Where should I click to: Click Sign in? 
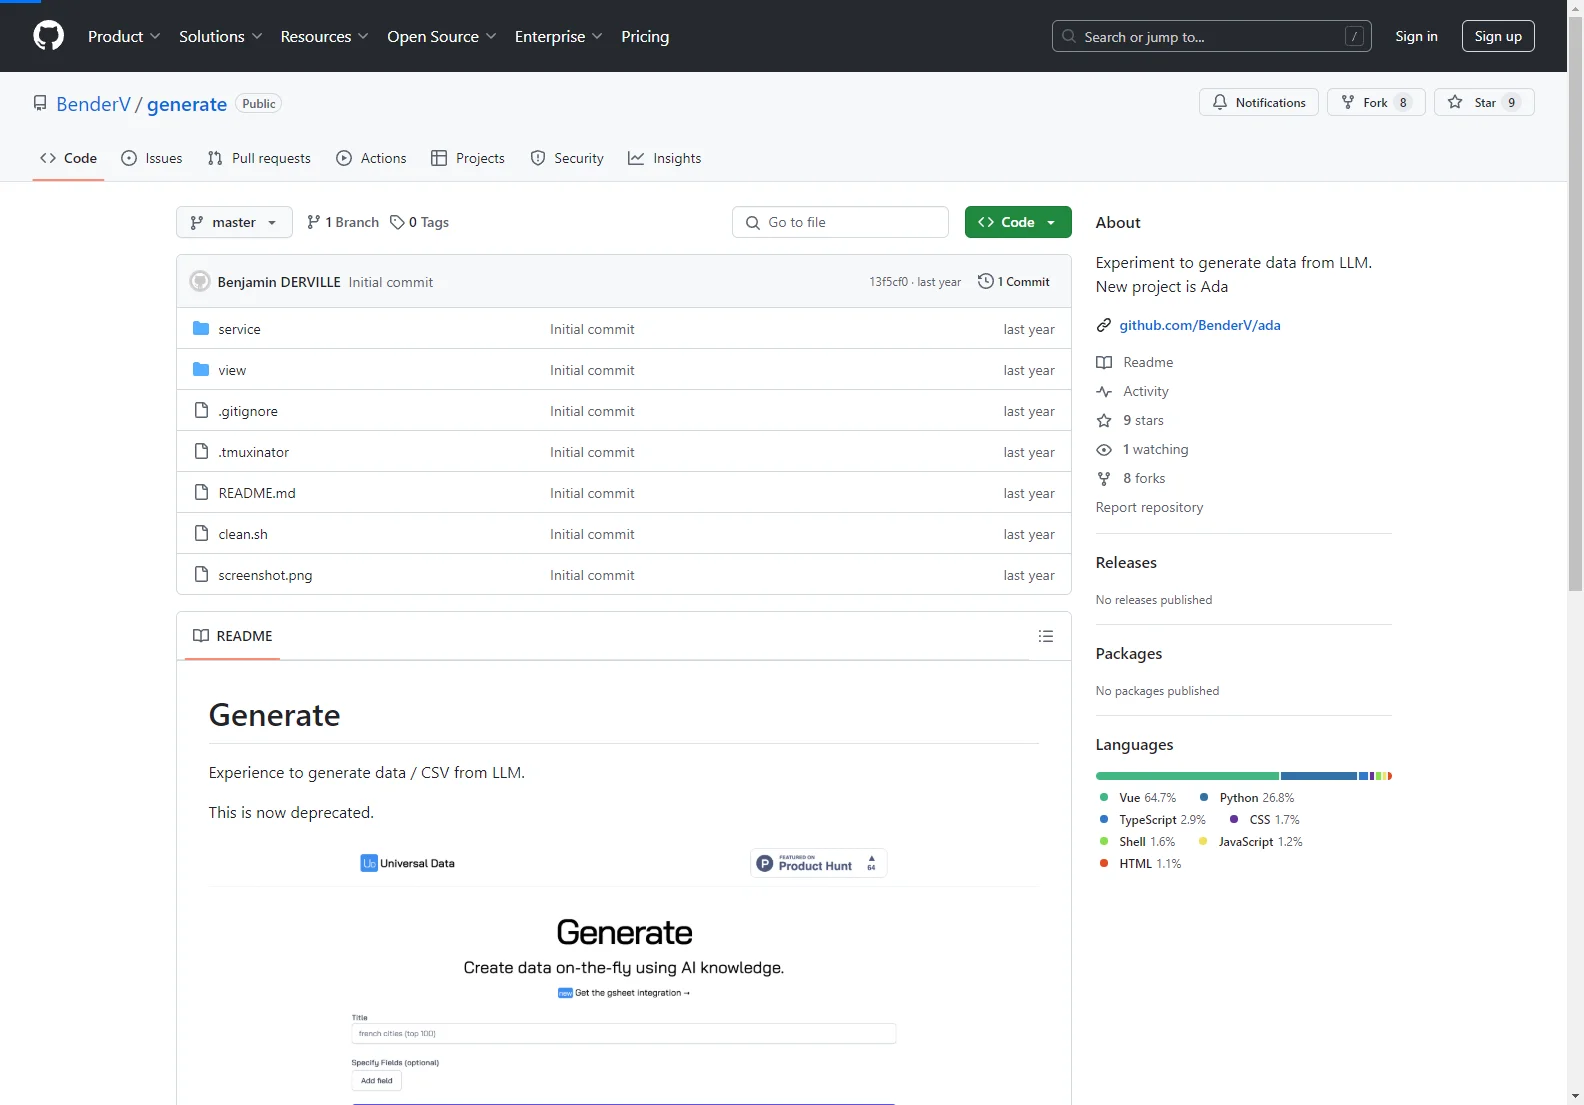1416,36
